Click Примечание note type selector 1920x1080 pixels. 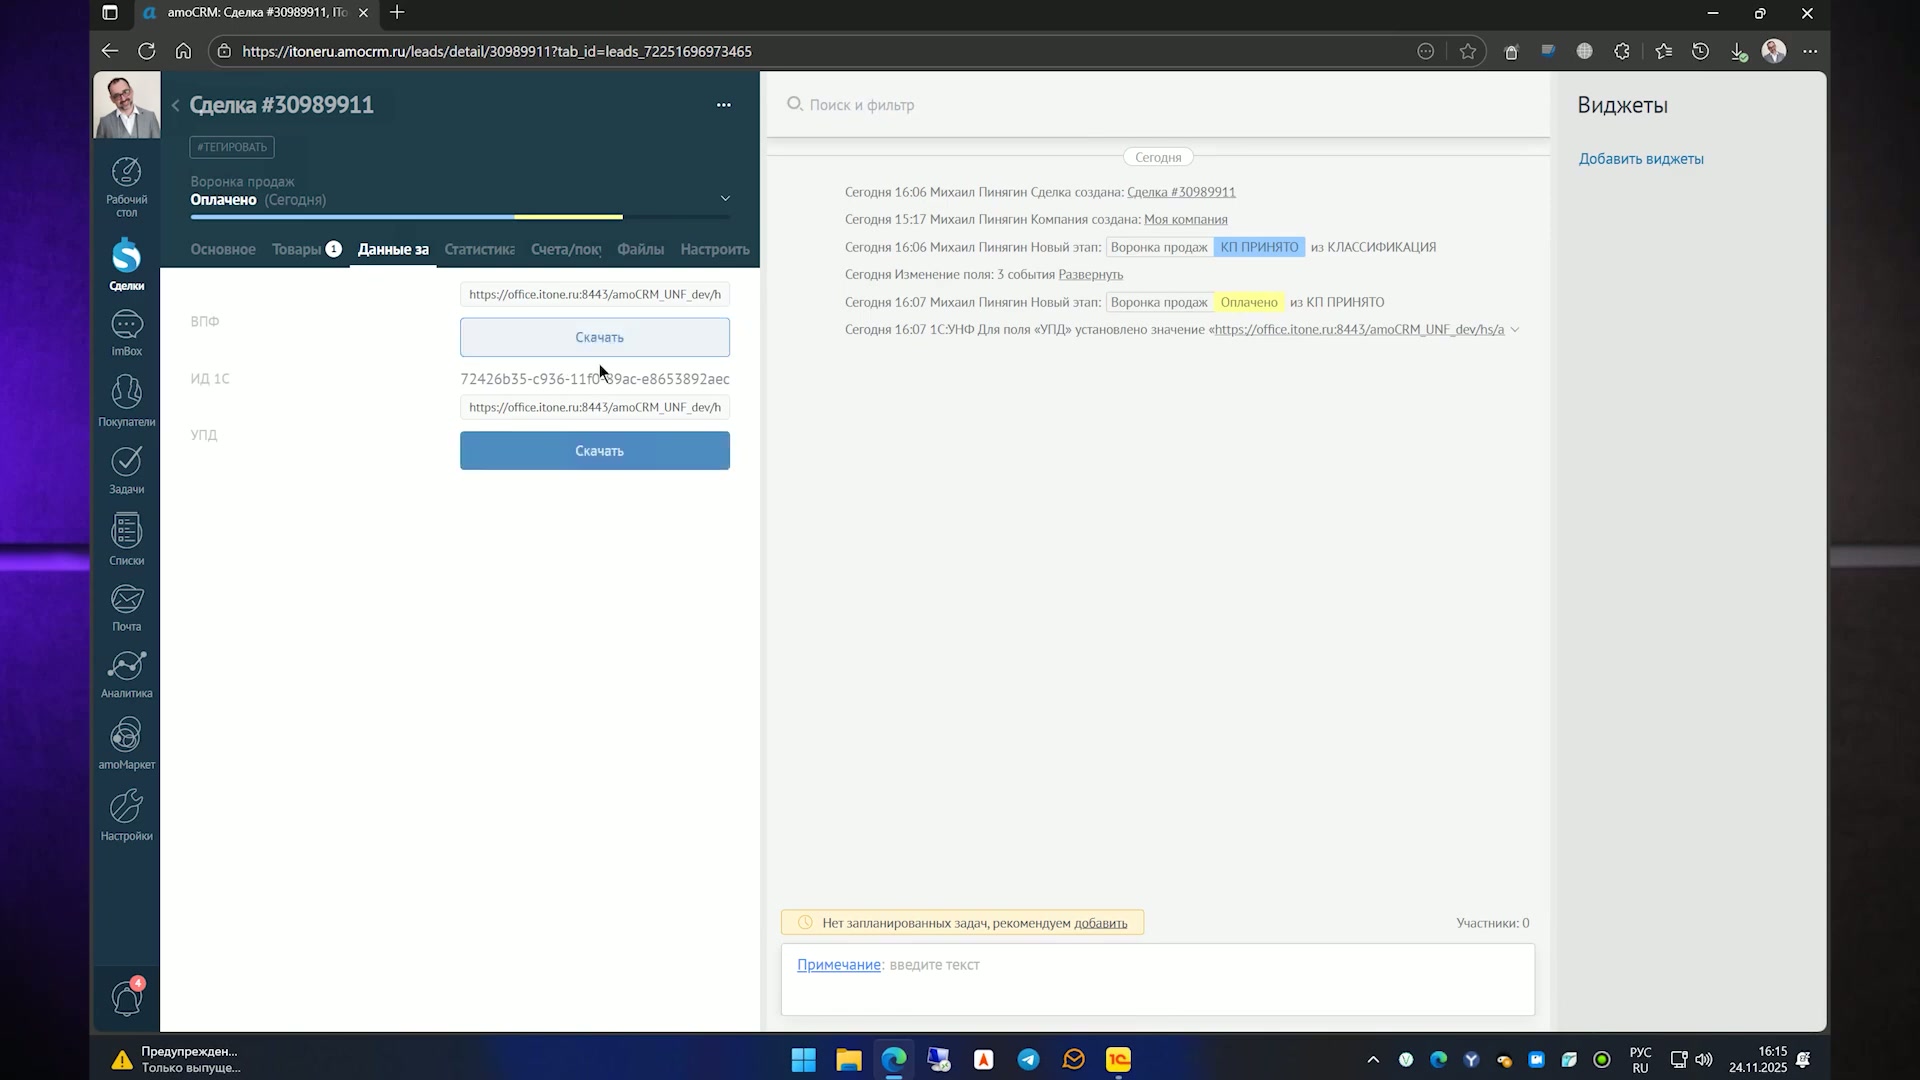[x=838, y=965]
